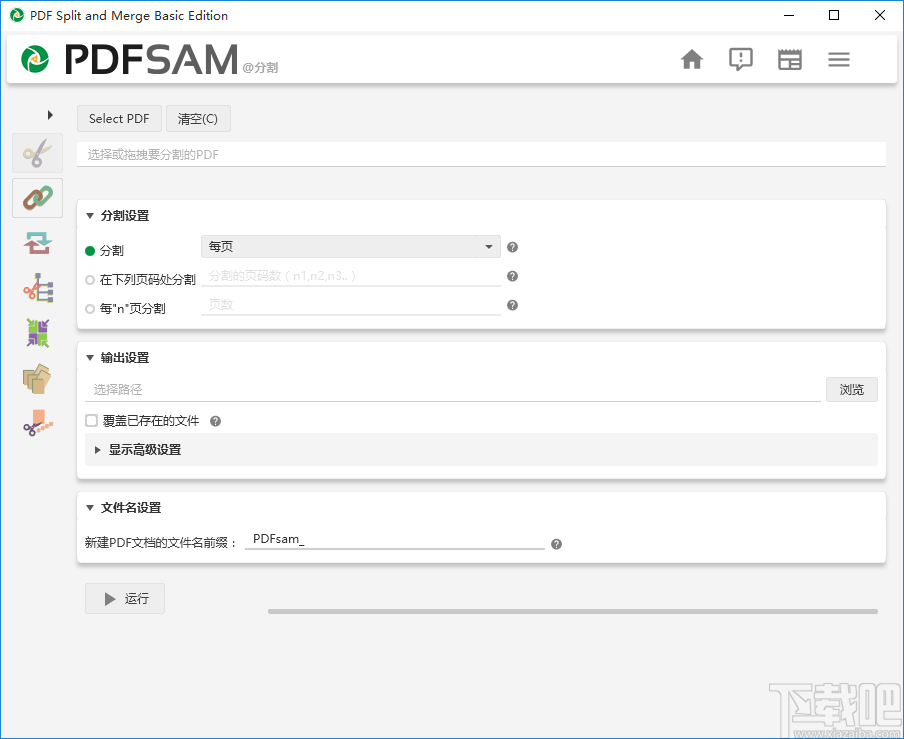The width and height of the screenshot is (904, 739).
Task: Enable the 覆盖已存在的文件 checkbox
Action: click(90, 420)
